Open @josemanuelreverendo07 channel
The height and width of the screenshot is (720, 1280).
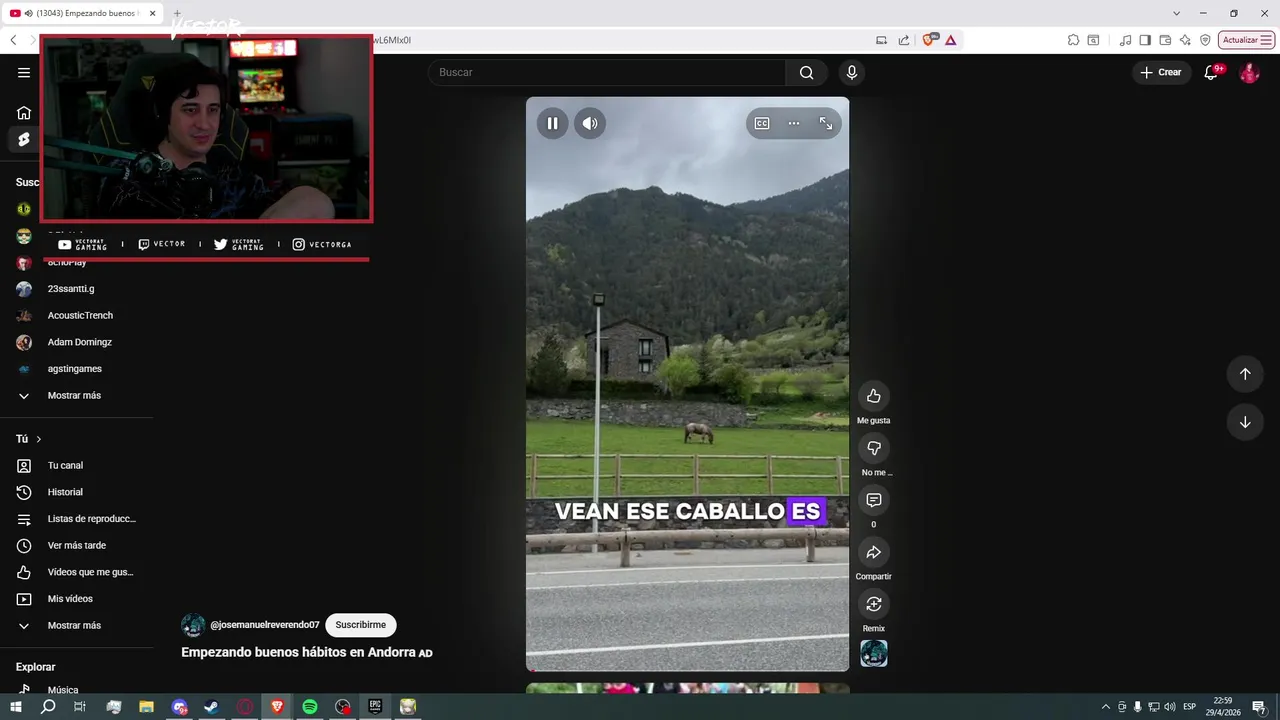click(x=265, y=625)
